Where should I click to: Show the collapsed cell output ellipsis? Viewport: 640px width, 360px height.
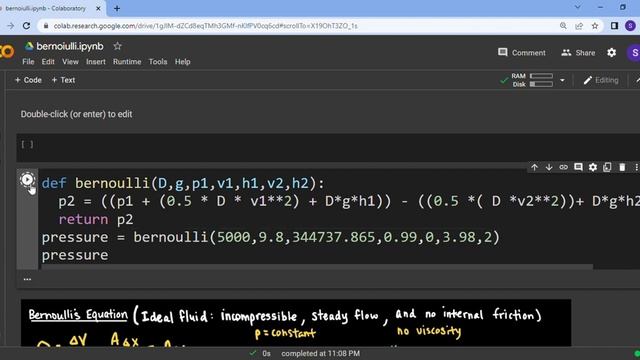pyautogui.click(x=27, y=279)
